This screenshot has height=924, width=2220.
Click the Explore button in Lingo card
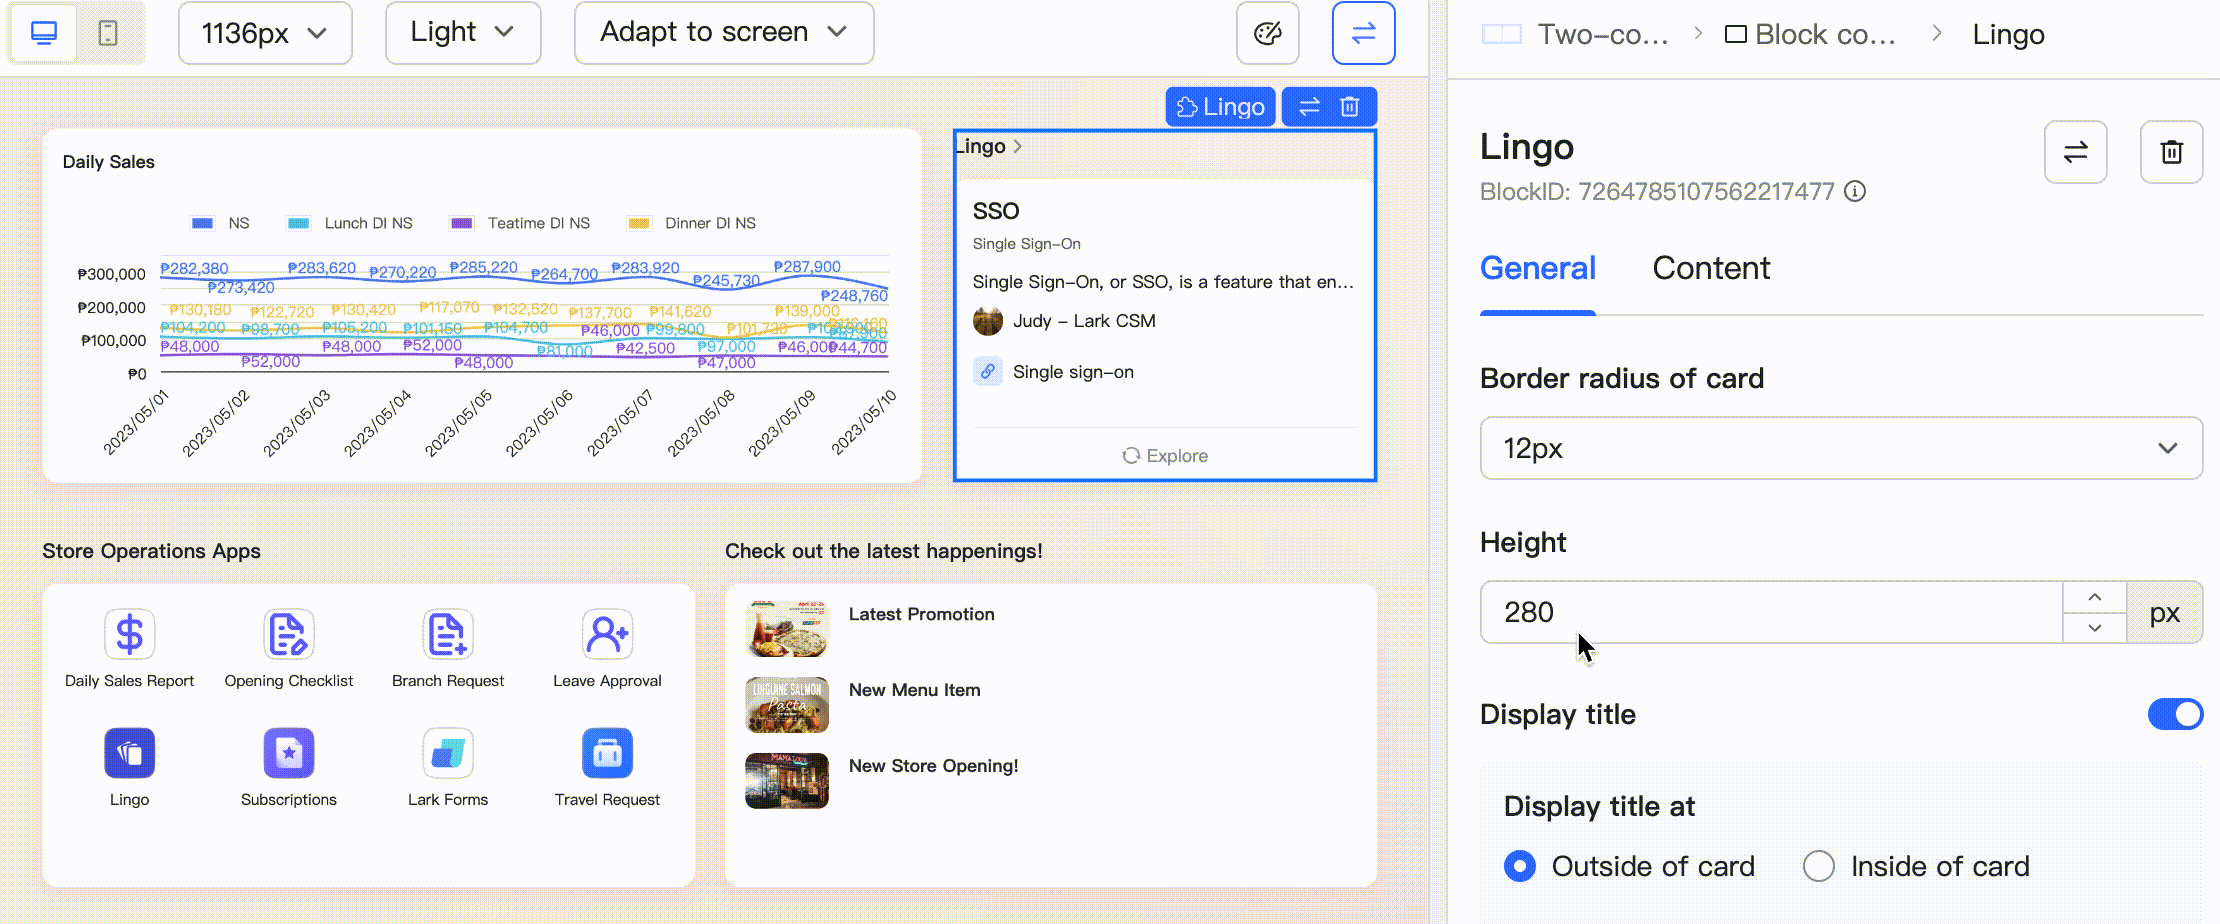(x=1165, y=456)
